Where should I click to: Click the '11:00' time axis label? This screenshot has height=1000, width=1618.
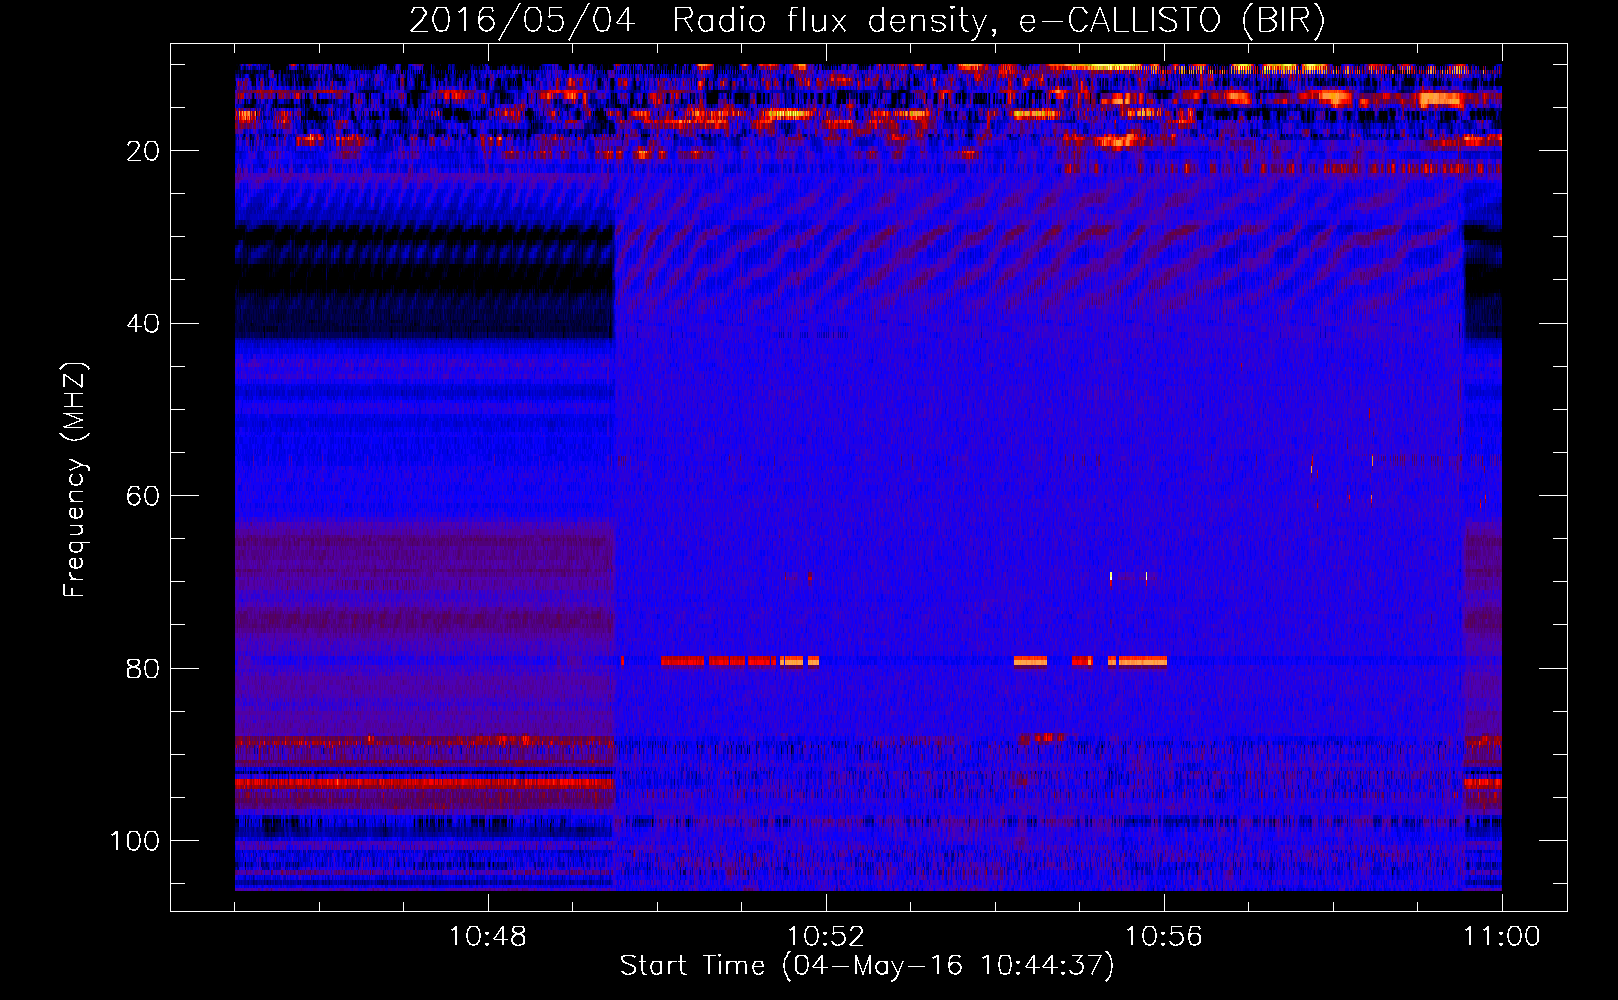1502,937
